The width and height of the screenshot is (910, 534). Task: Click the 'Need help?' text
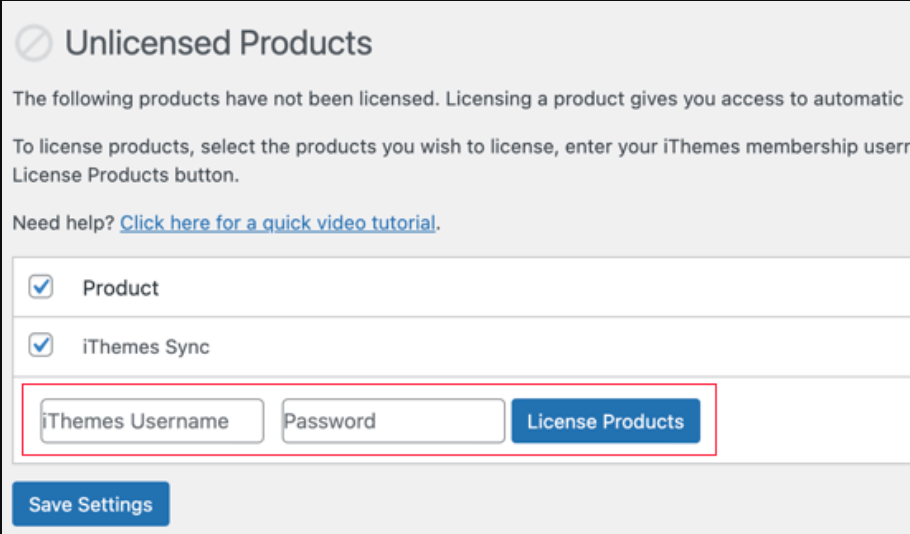coord(64,223)
